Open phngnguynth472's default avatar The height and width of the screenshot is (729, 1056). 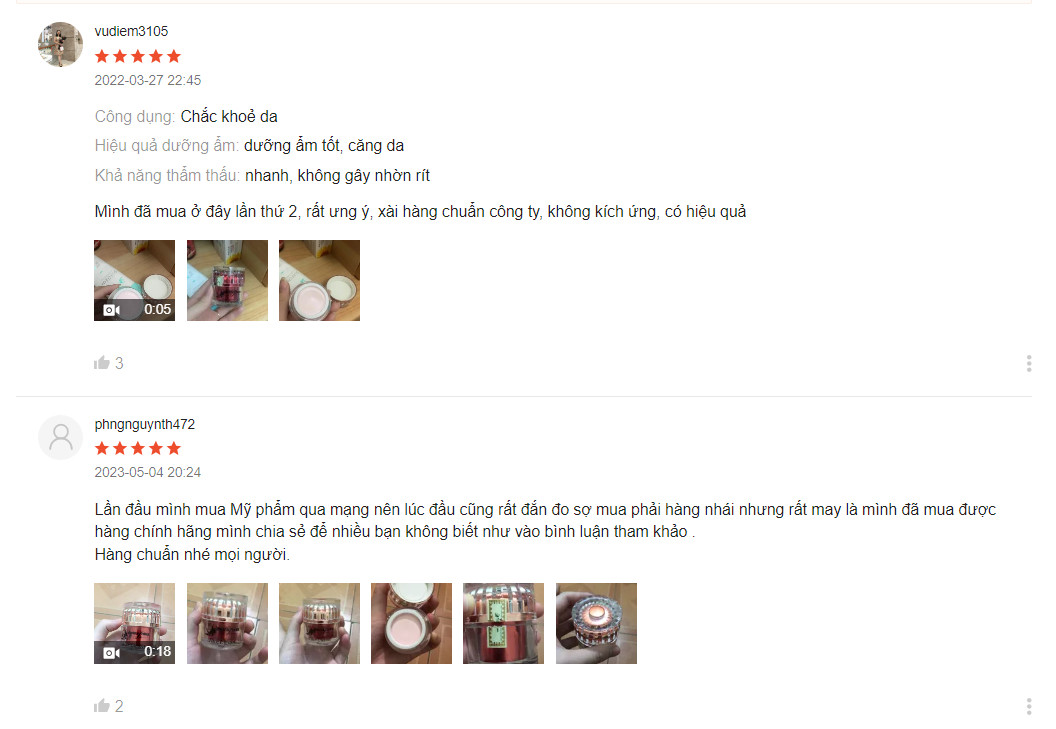tap(61, 437)
